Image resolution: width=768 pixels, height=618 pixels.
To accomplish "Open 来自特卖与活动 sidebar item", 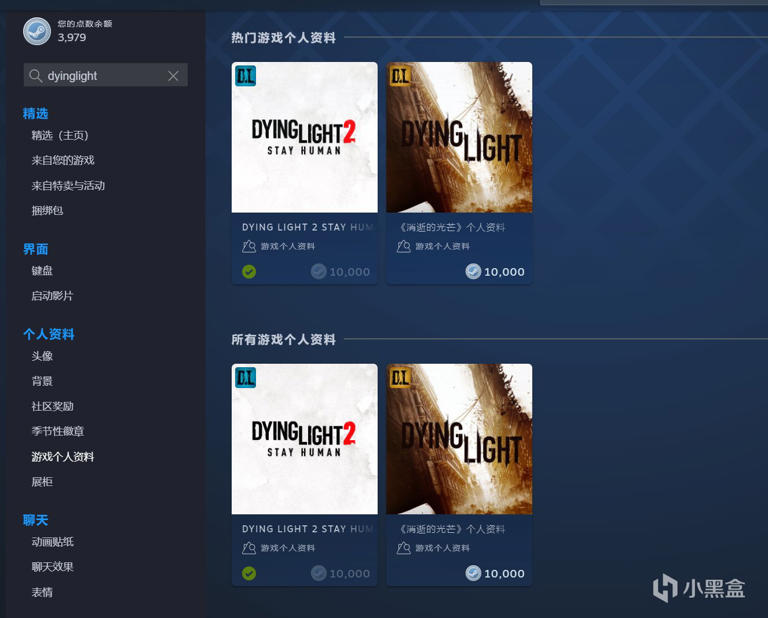I will [68, 186].
